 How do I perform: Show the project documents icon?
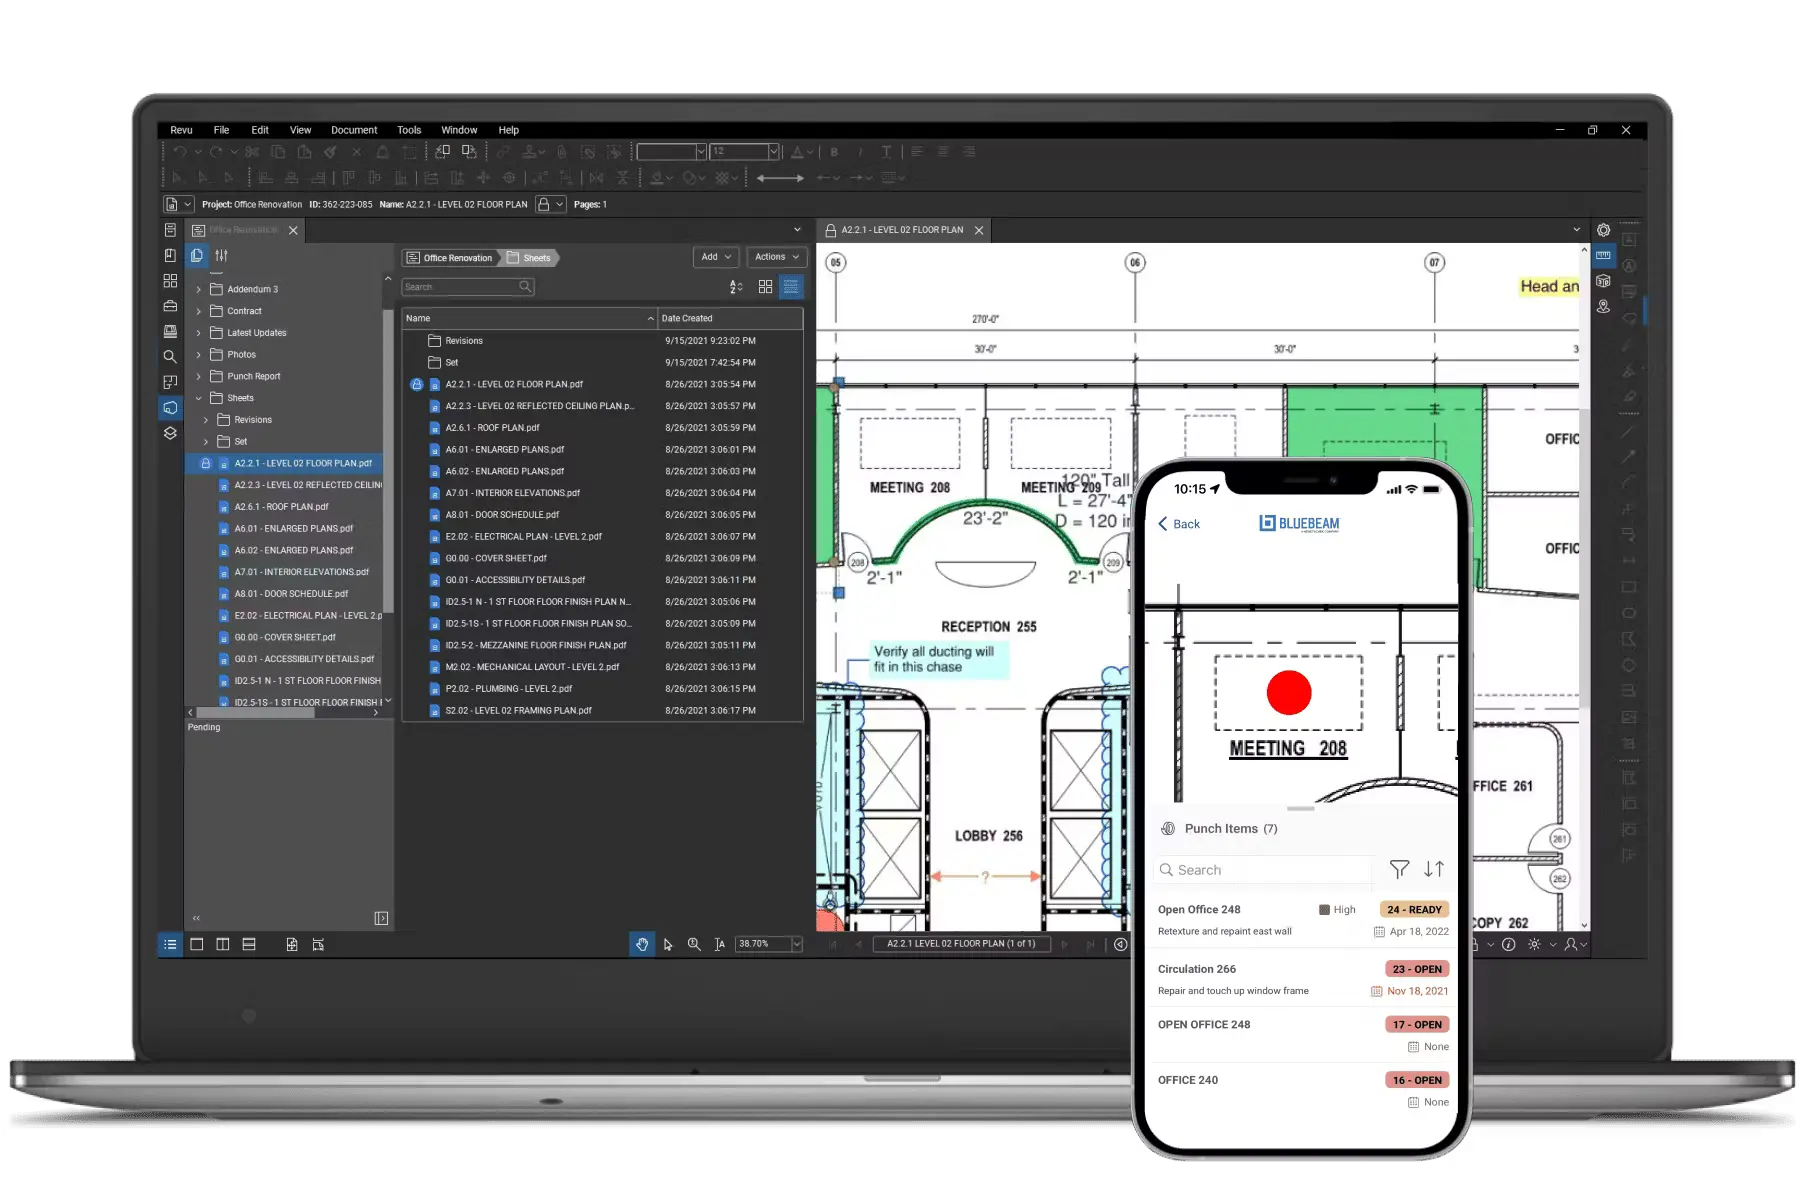tap(197, 256)
